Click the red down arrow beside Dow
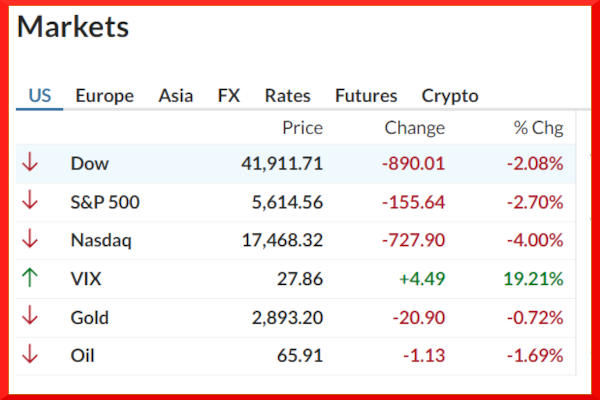The width and height of the screenshot is (600, 400). [30, 163]
